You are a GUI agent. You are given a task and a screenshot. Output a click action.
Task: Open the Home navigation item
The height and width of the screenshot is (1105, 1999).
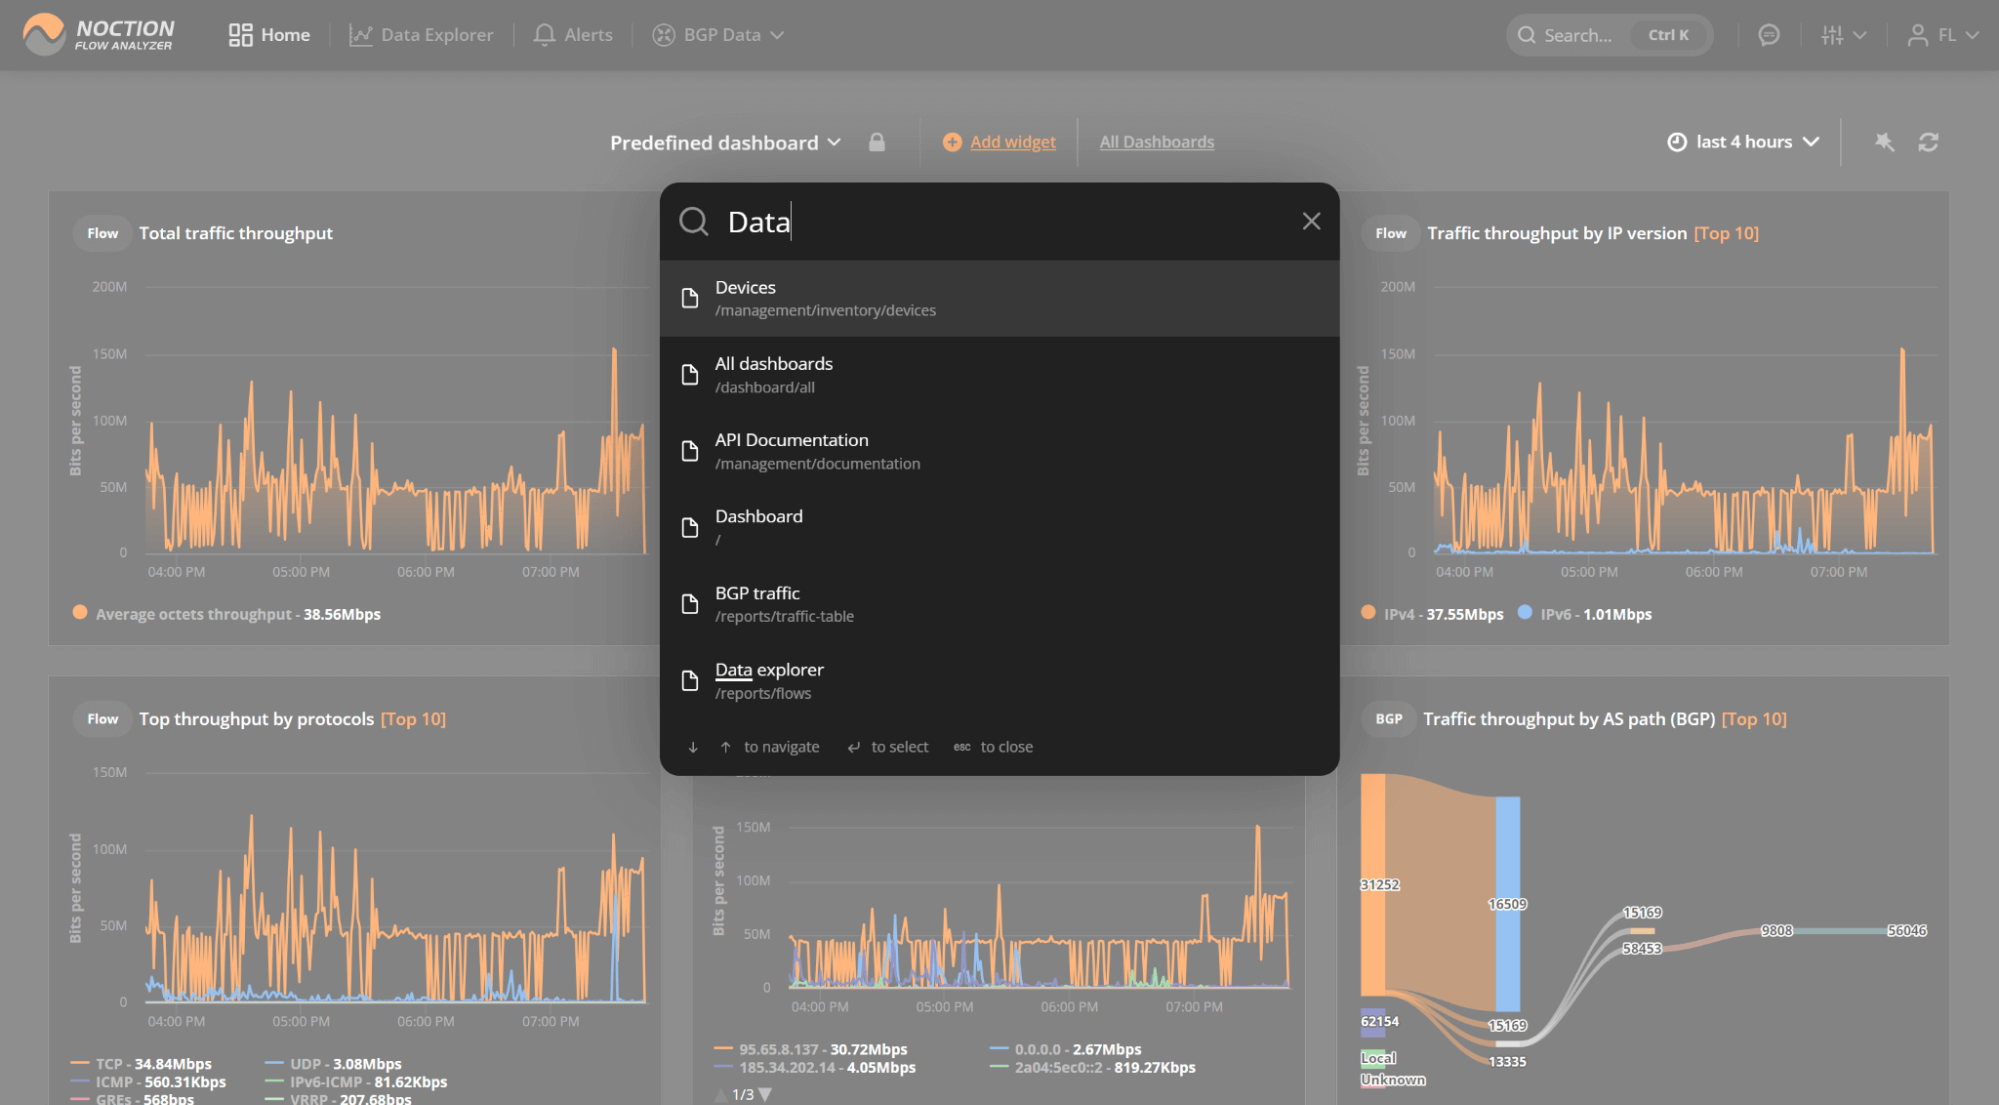(269, 35)
